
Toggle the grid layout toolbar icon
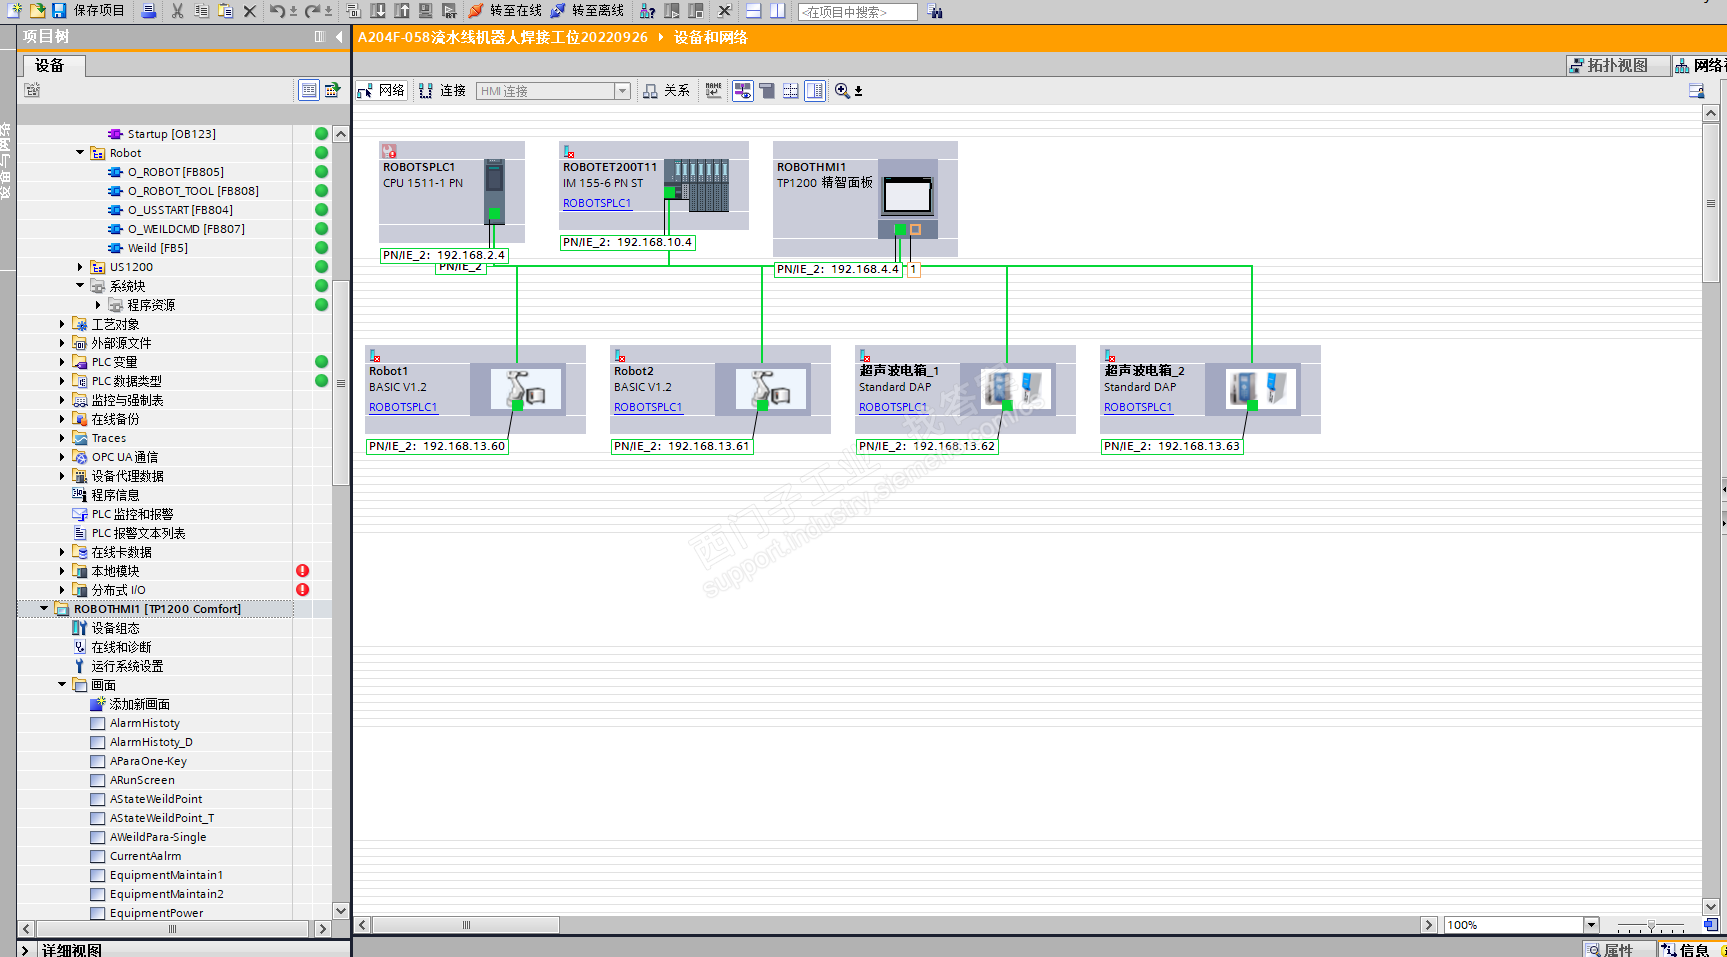[791, 91]
